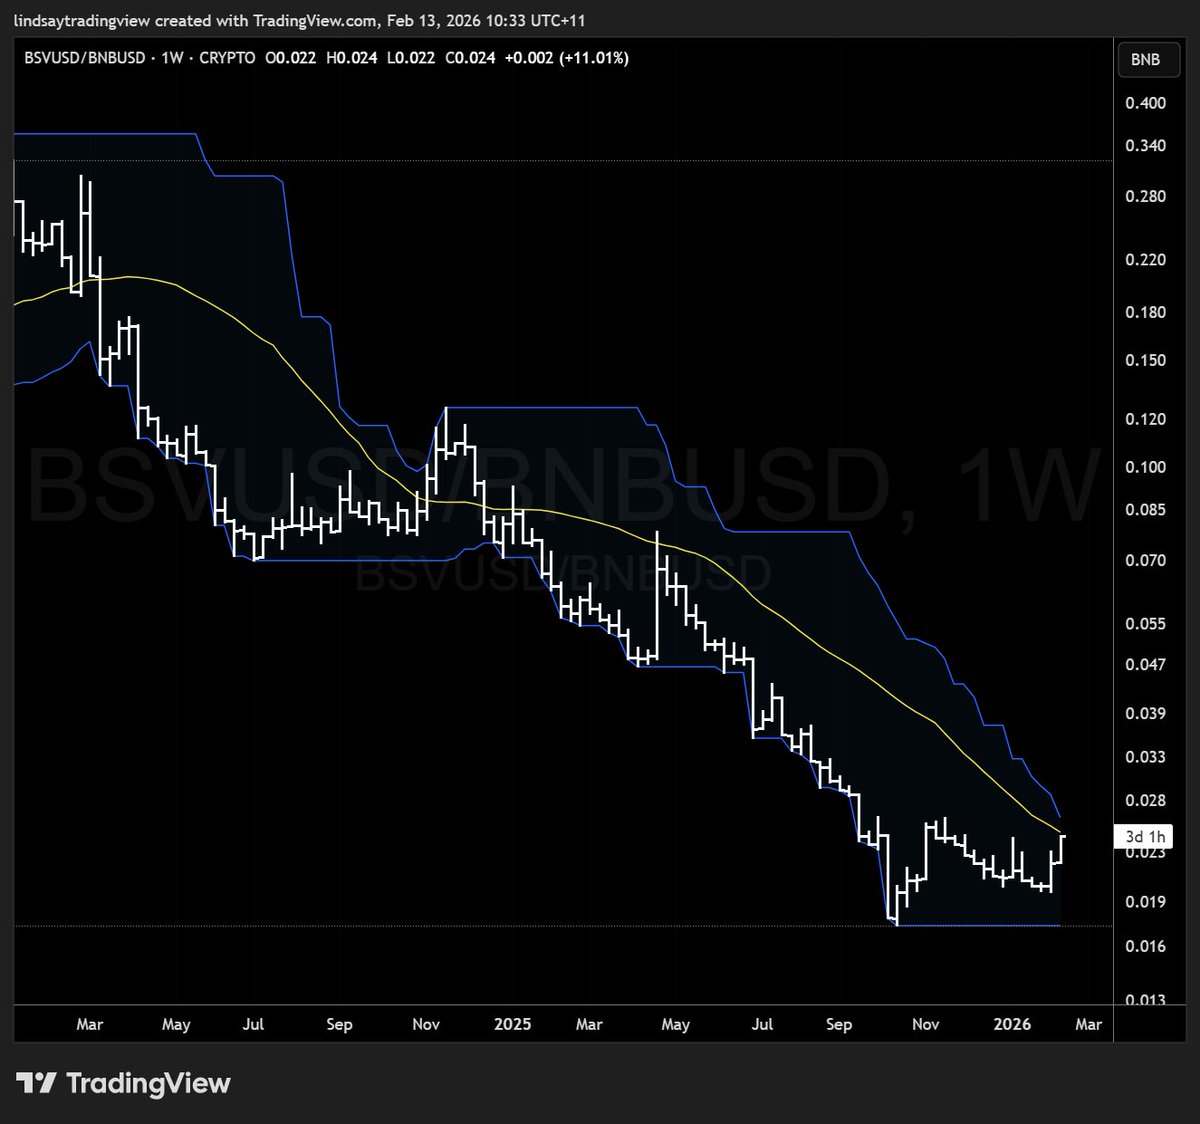Toggle the BNB currency button on the price scale
This screenshot has width=1200, height=1124.
point(1148,59)
